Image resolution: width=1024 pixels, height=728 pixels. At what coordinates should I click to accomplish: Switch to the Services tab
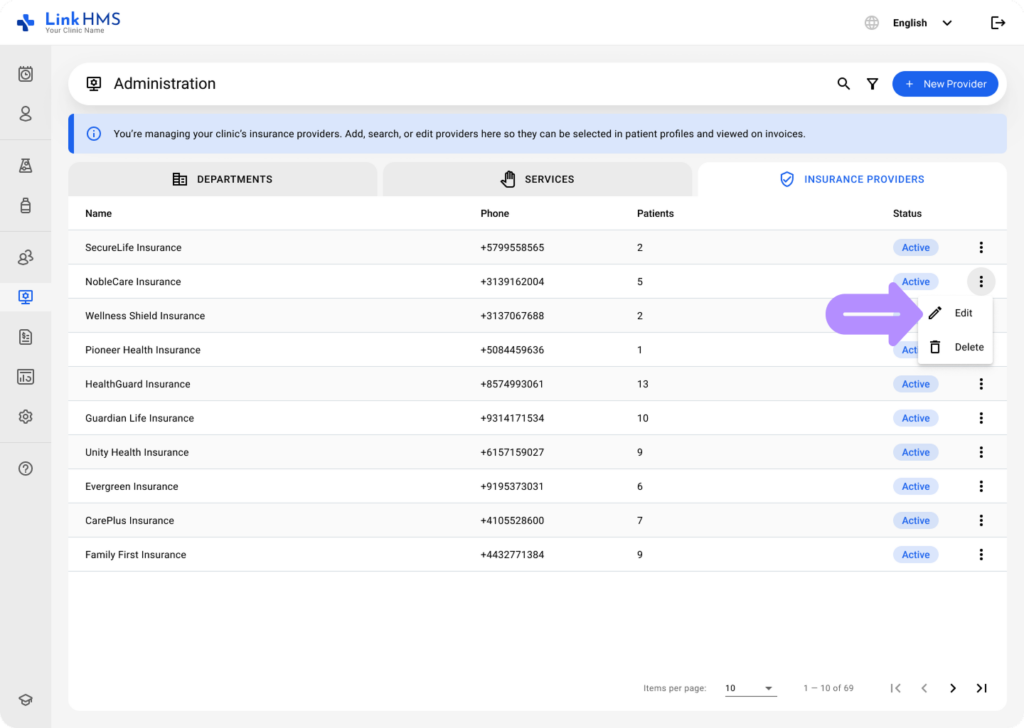(537, 179)
